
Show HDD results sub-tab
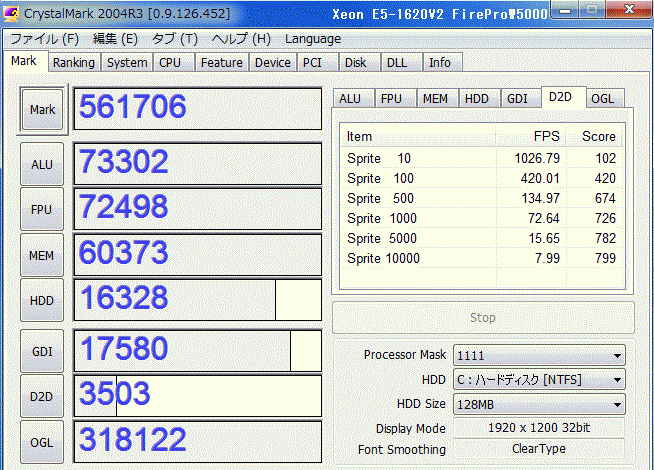[480, 98]
